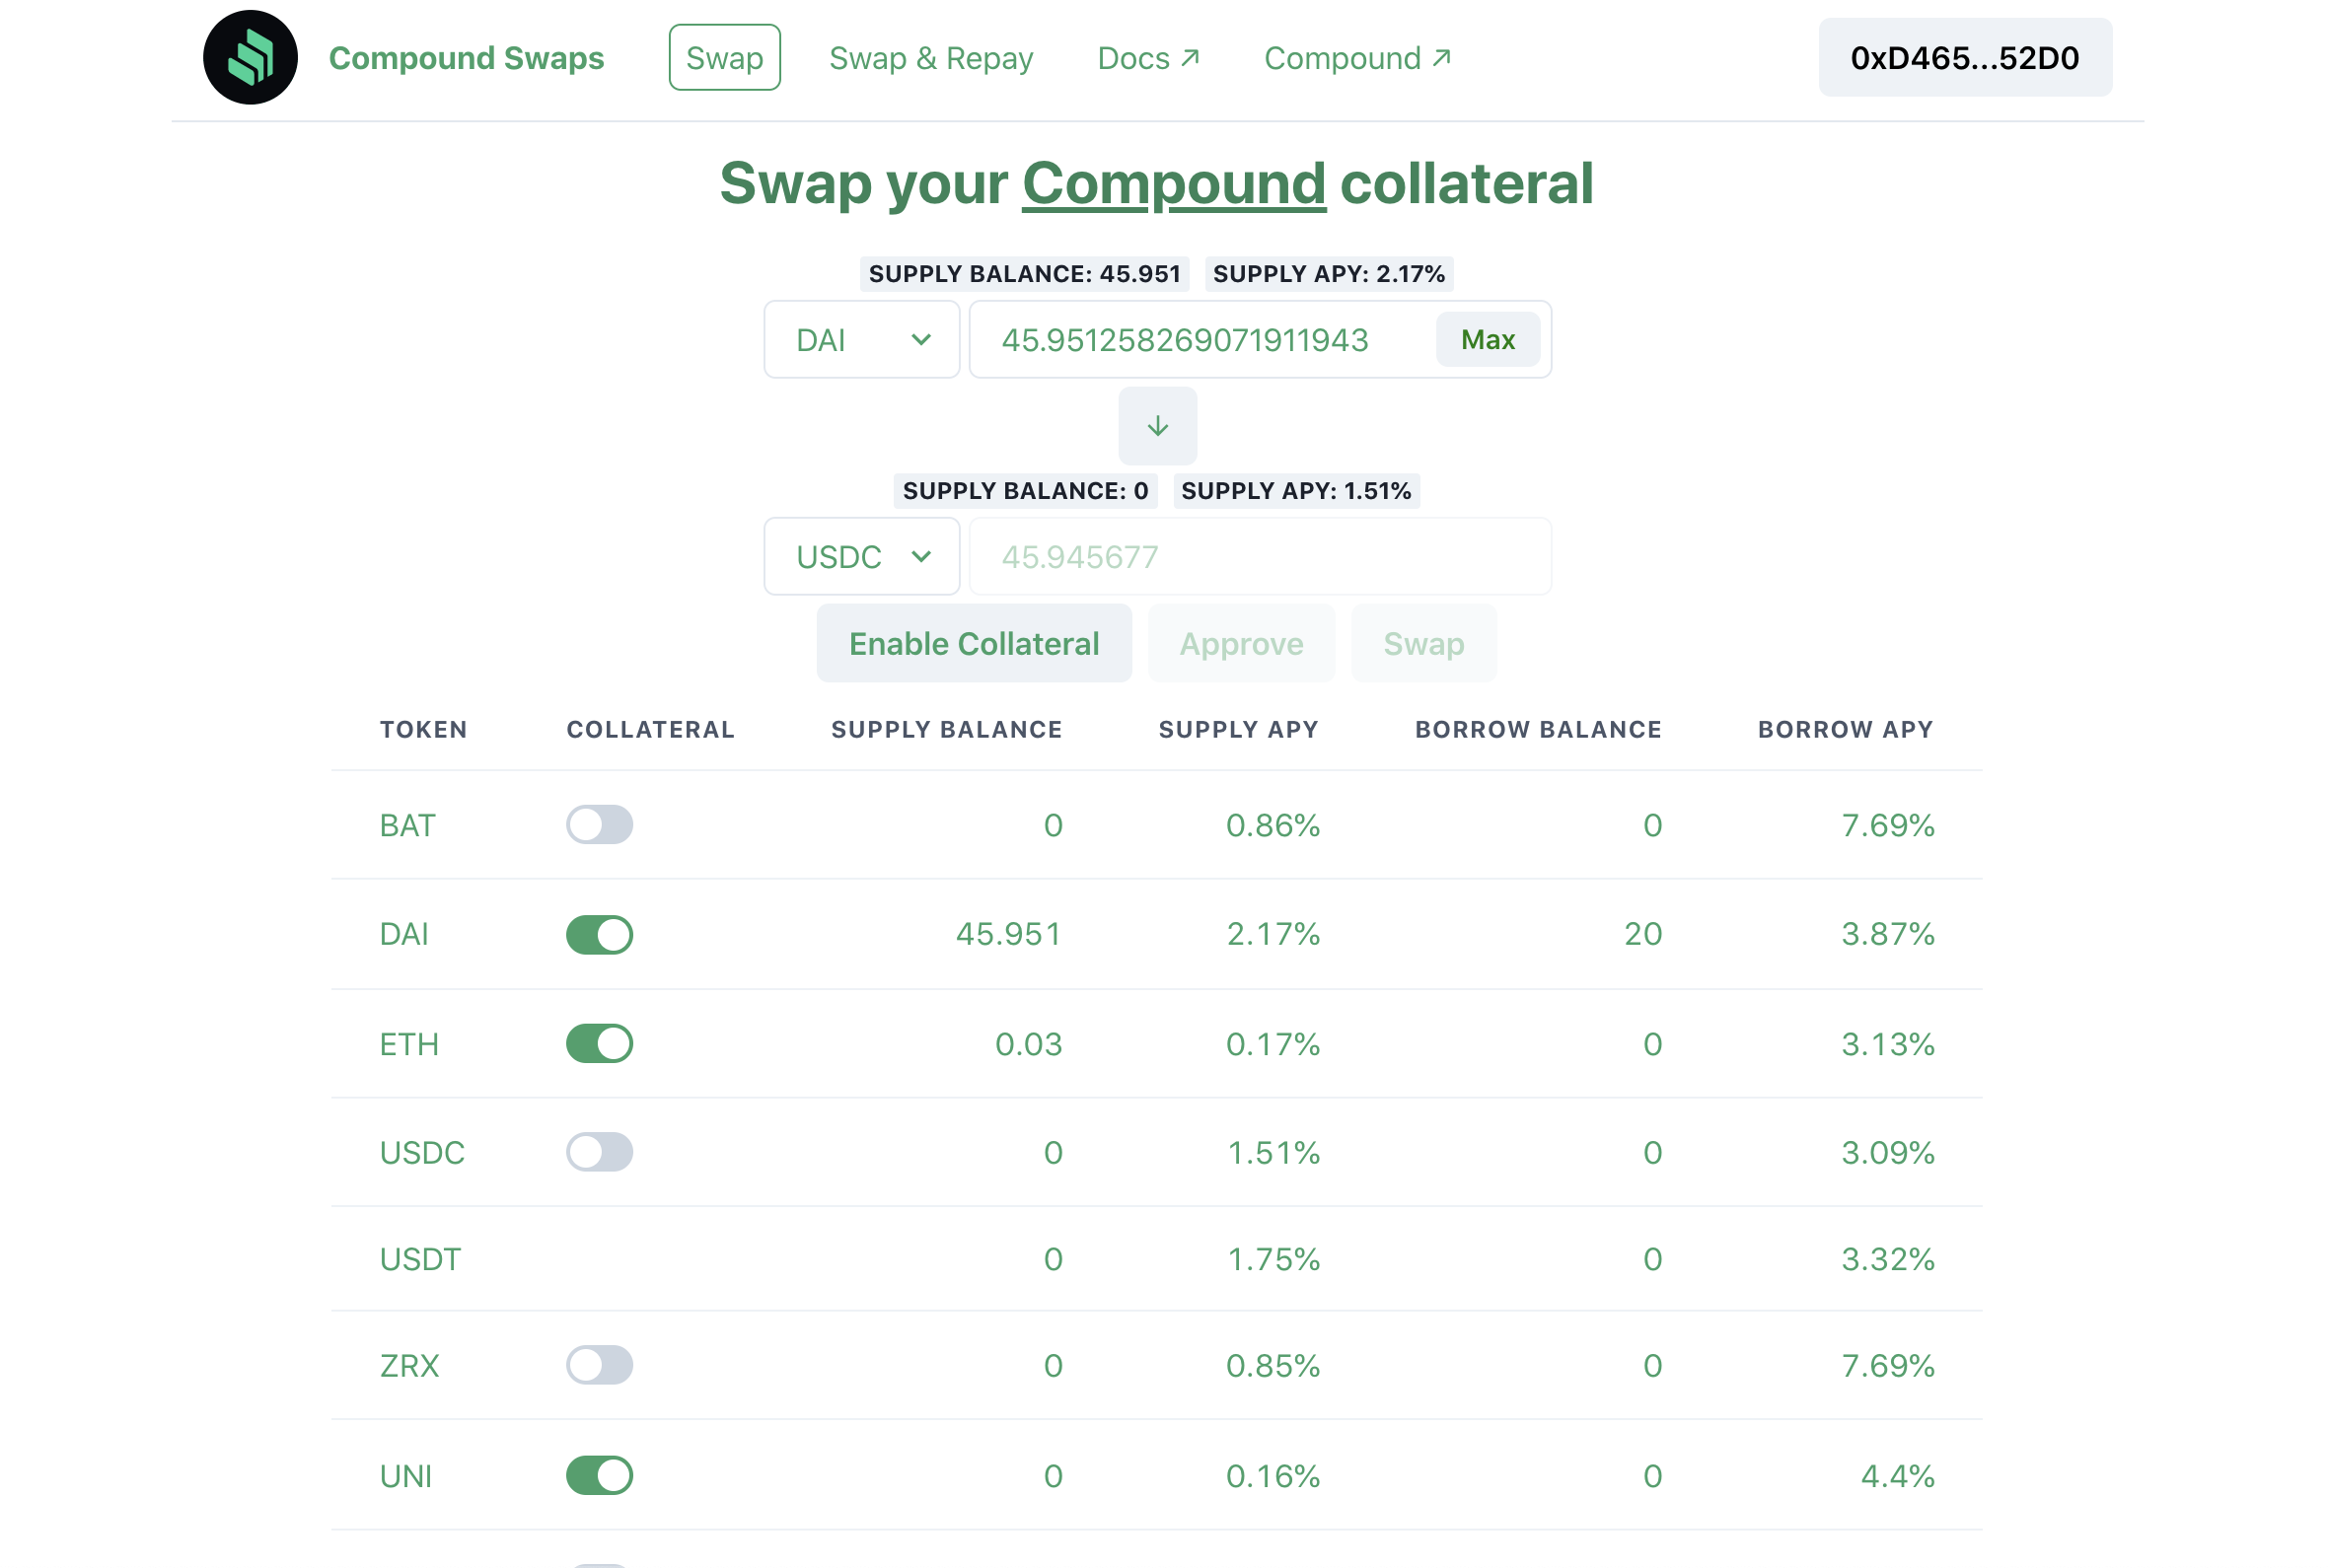This screenshot has height=1568, width=2328.
Task: Click the DAI token row label
Action: pos(404,934)
